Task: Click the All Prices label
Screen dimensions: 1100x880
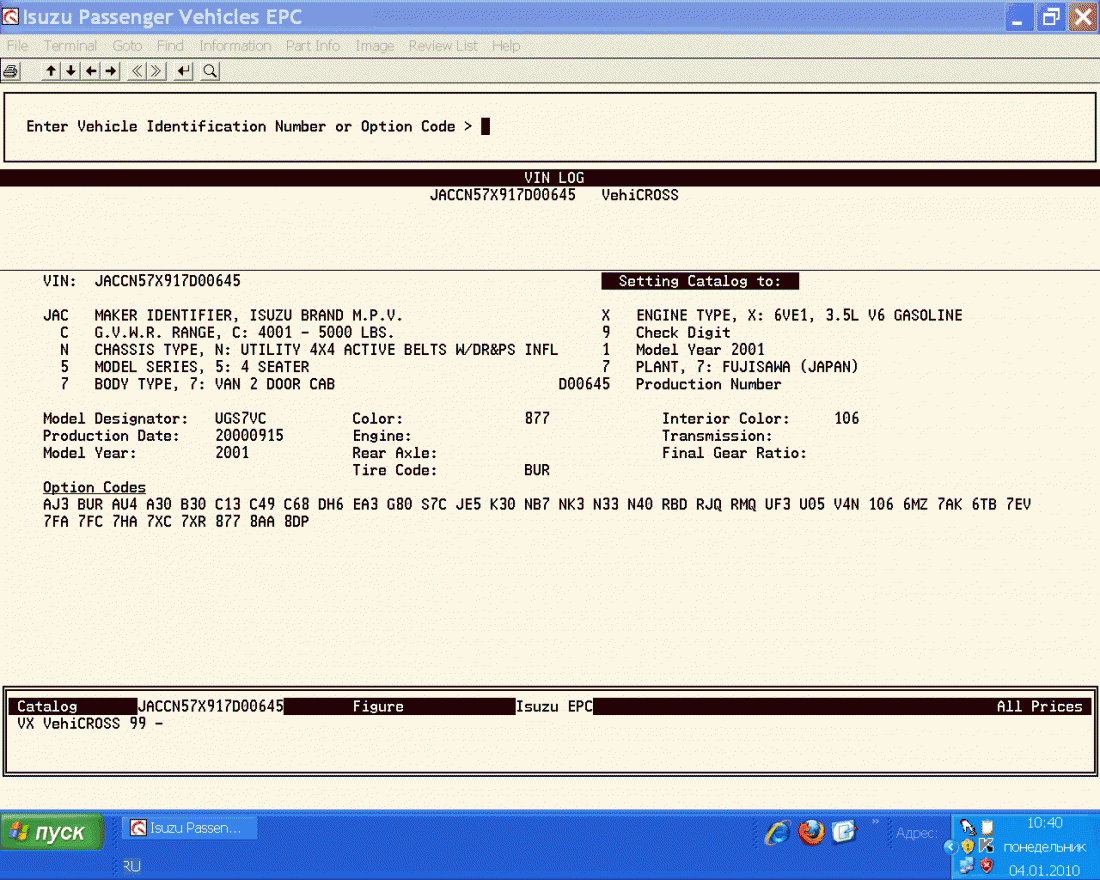Action: tap(1040, 706)
